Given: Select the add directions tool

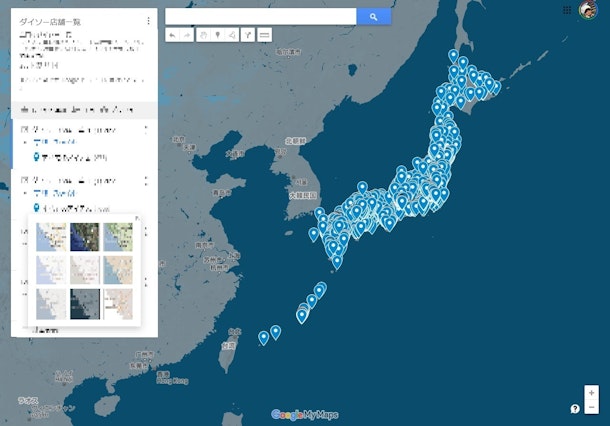Looking at the screenshot, I should [248, 35].
